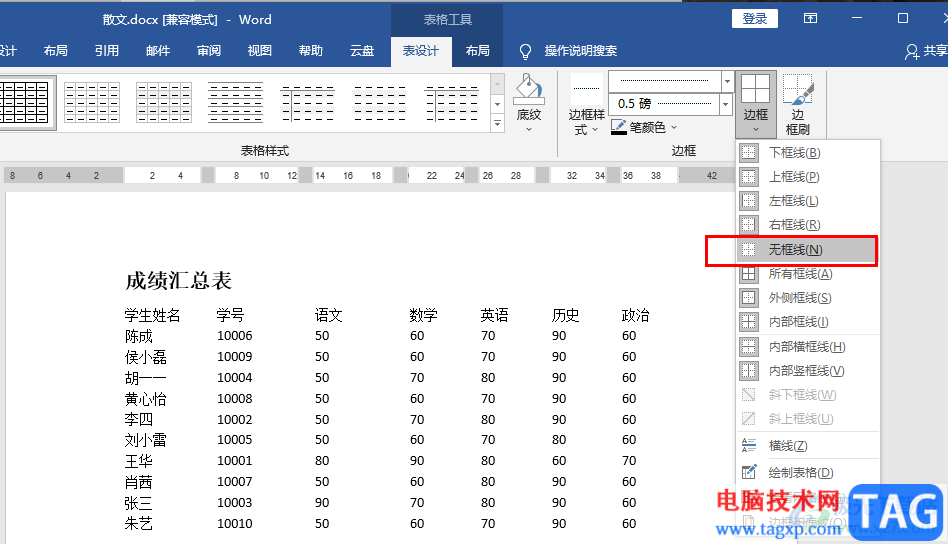Choose 内部竖框线(V) from border menu
The image size is (948, 544).
tap(808, 371)
